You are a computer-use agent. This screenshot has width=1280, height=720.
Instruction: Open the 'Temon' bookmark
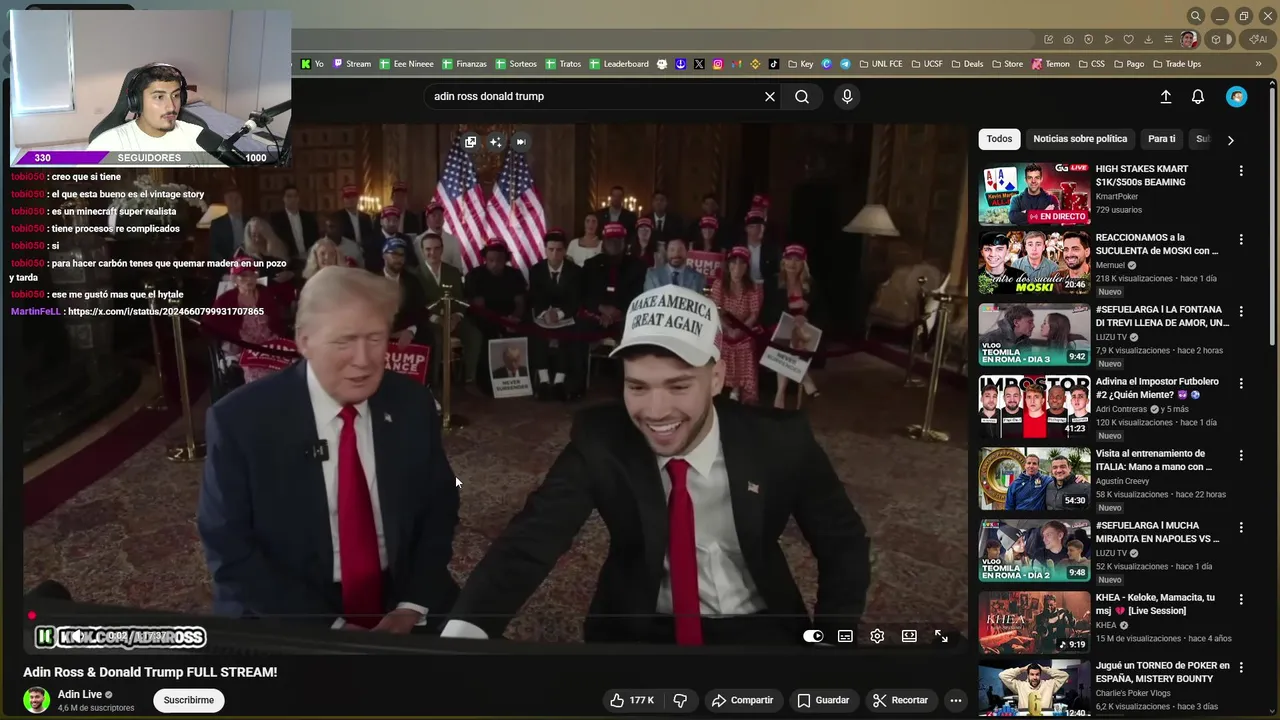[x=1050, y=64]
